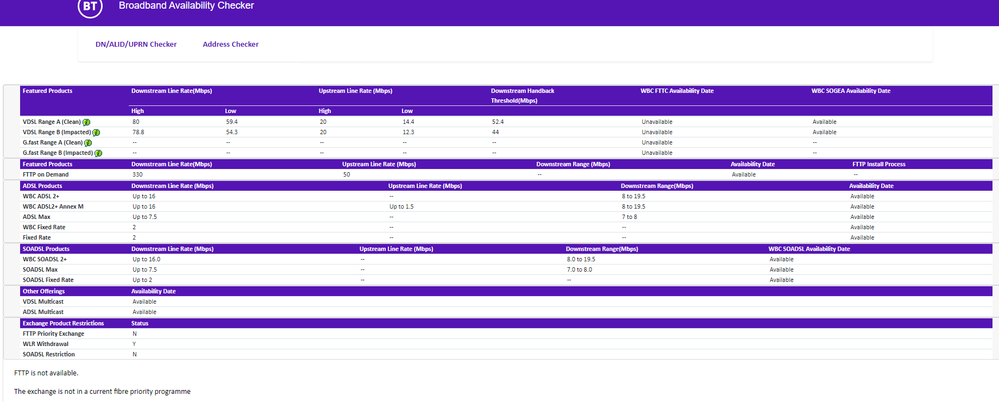Click the ADSL Multicast offering row
999x402 pixels.
click(42, 311)
